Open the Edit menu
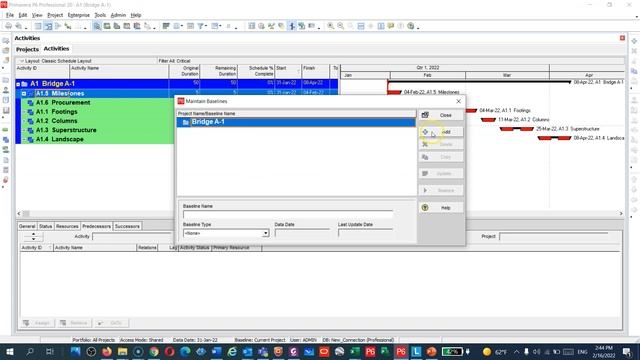The width and height of the screenshot is (640, 360). [22, 15]
